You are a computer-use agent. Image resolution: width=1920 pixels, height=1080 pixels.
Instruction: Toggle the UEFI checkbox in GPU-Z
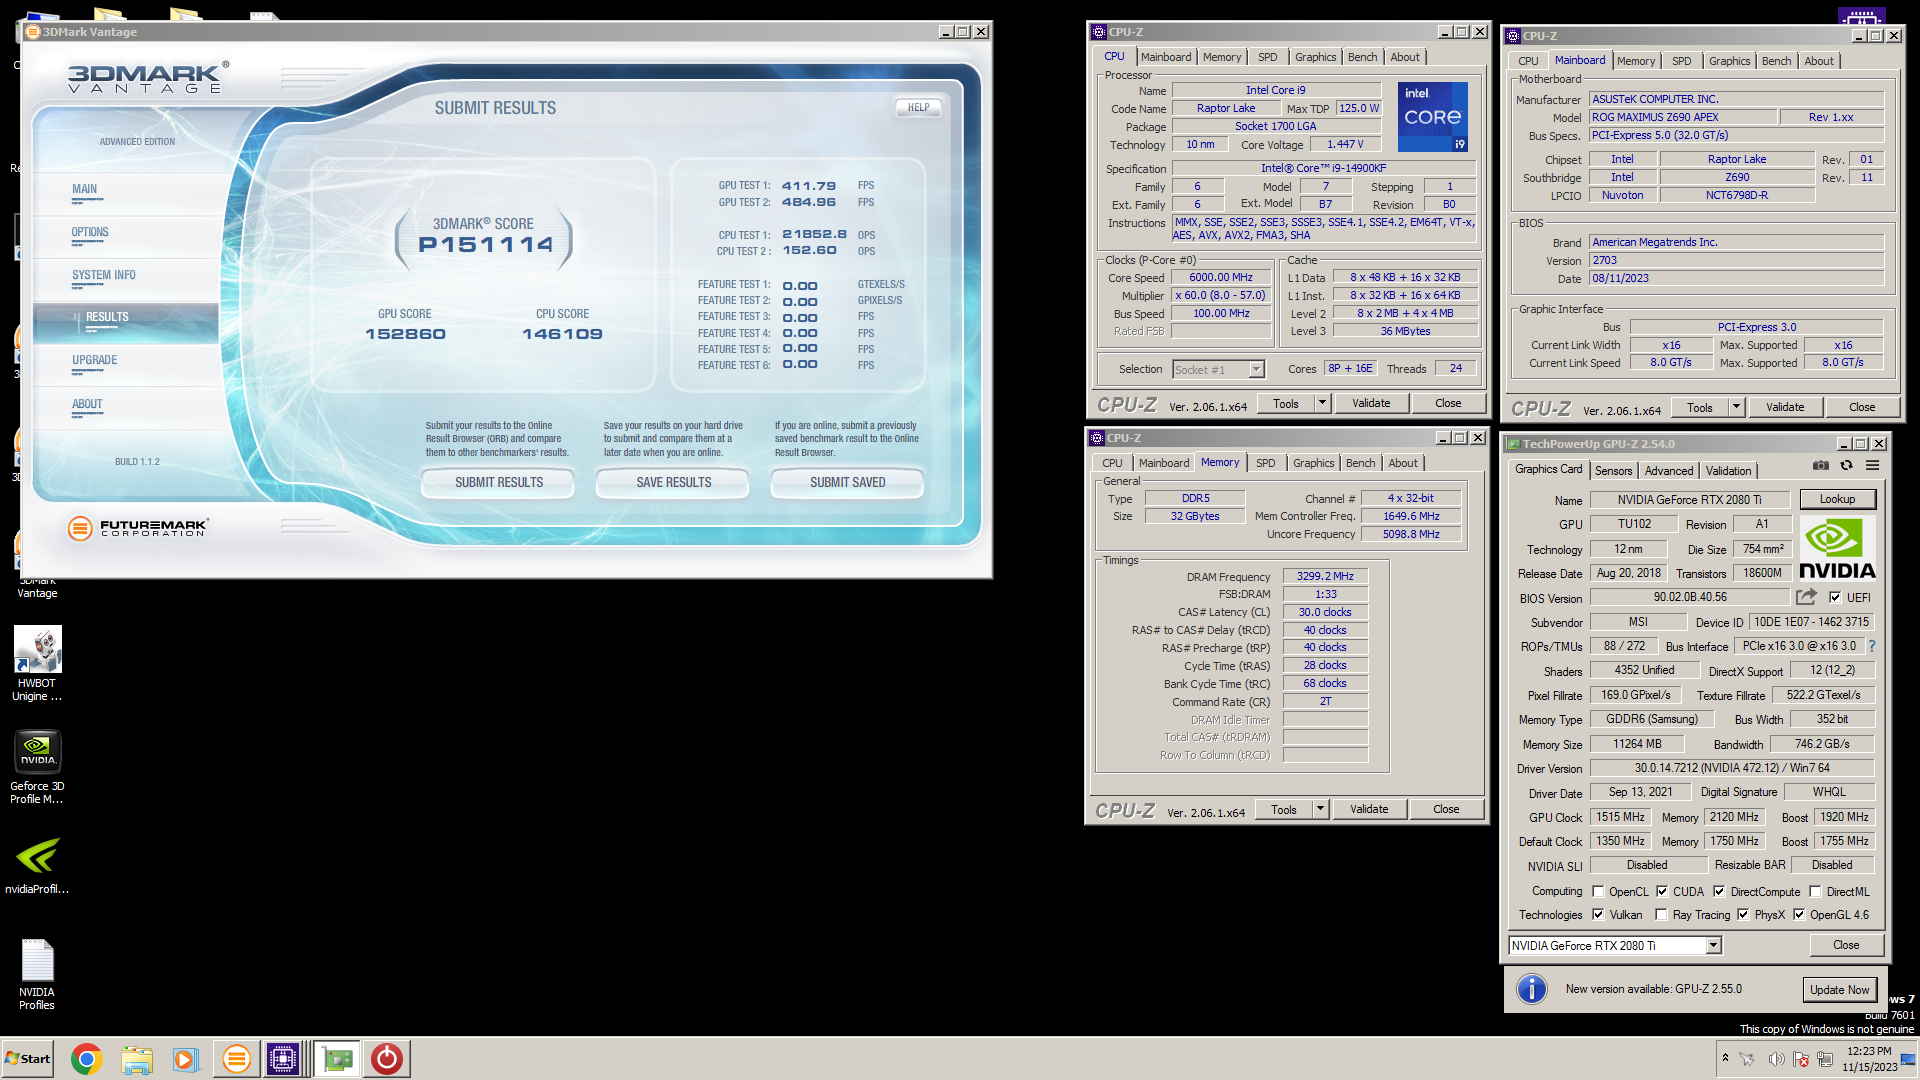click(1835, 597)
